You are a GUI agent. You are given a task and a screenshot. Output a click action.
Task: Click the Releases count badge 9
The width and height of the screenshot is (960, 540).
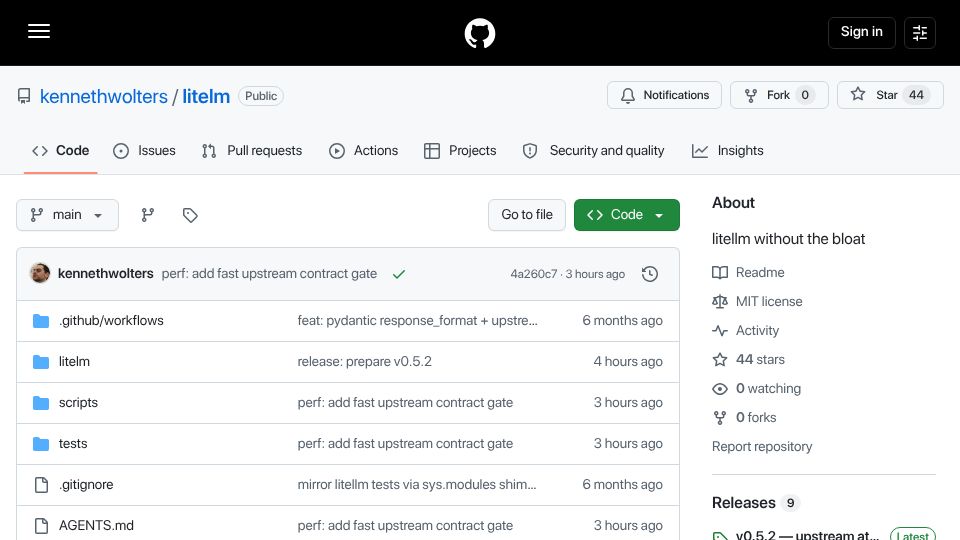point(790,503)
